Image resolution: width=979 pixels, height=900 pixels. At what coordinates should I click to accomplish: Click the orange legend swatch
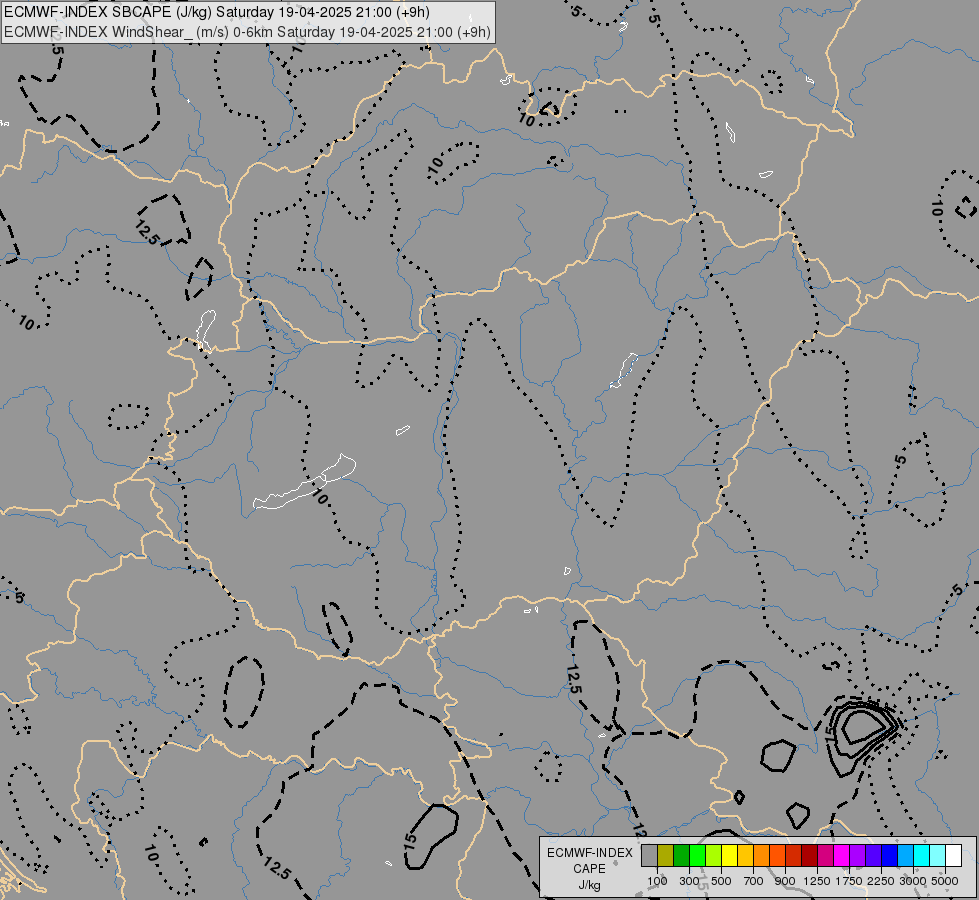(761, 856)
